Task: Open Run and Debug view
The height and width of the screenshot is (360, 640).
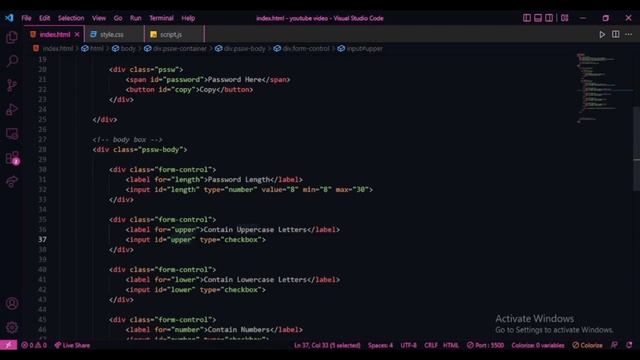Action: tap(12, 109)
